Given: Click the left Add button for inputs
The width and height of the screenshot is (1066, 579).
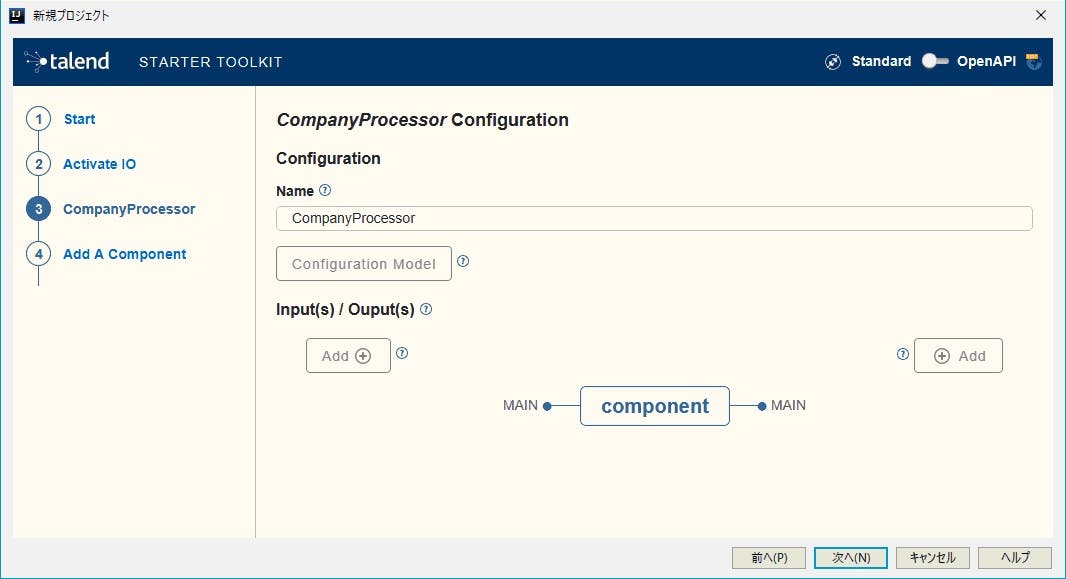Looking at the screenshot, I should pyautogui.click(x=347, y=354).
